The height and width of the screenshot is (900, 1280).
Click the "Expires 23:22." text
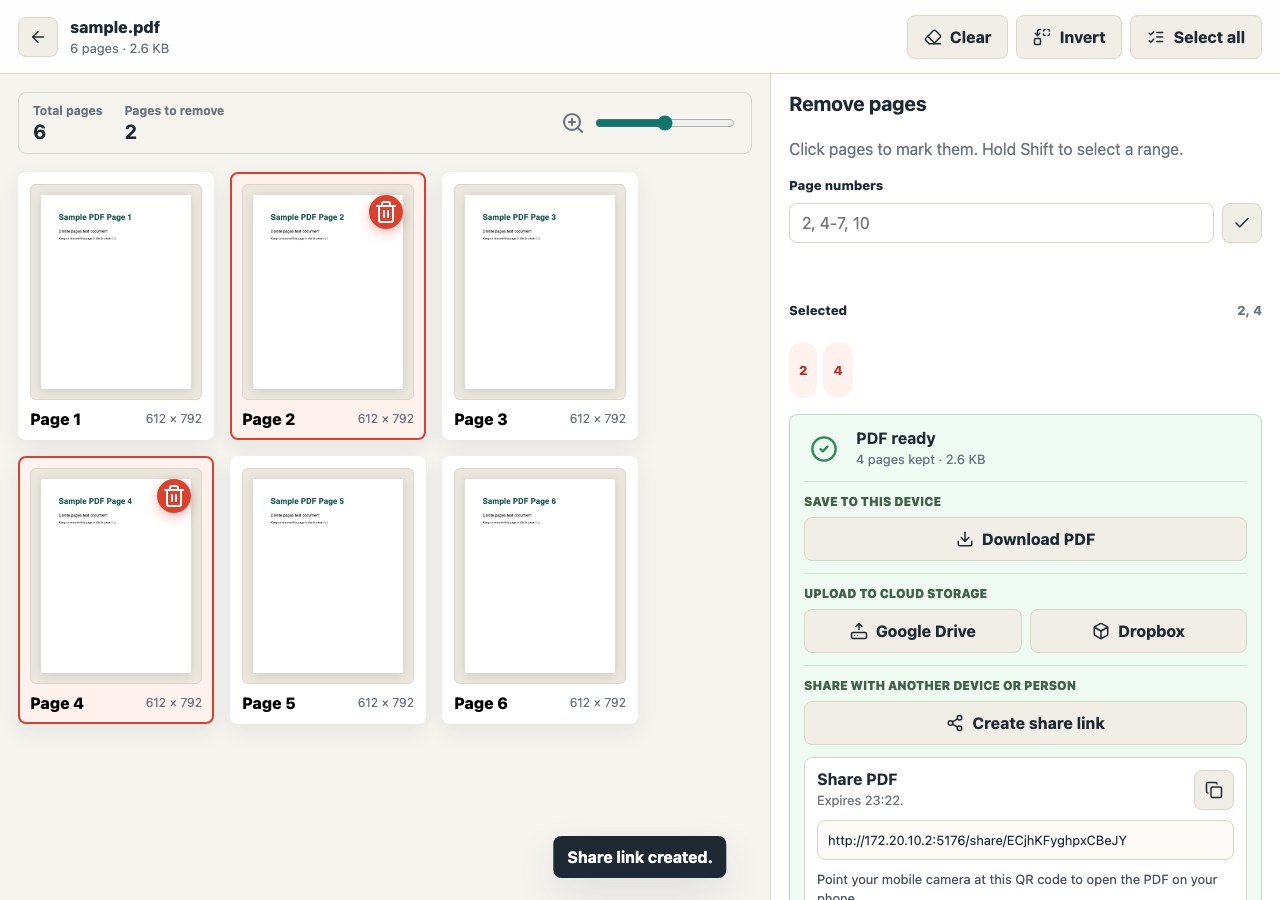click(861, 800)
